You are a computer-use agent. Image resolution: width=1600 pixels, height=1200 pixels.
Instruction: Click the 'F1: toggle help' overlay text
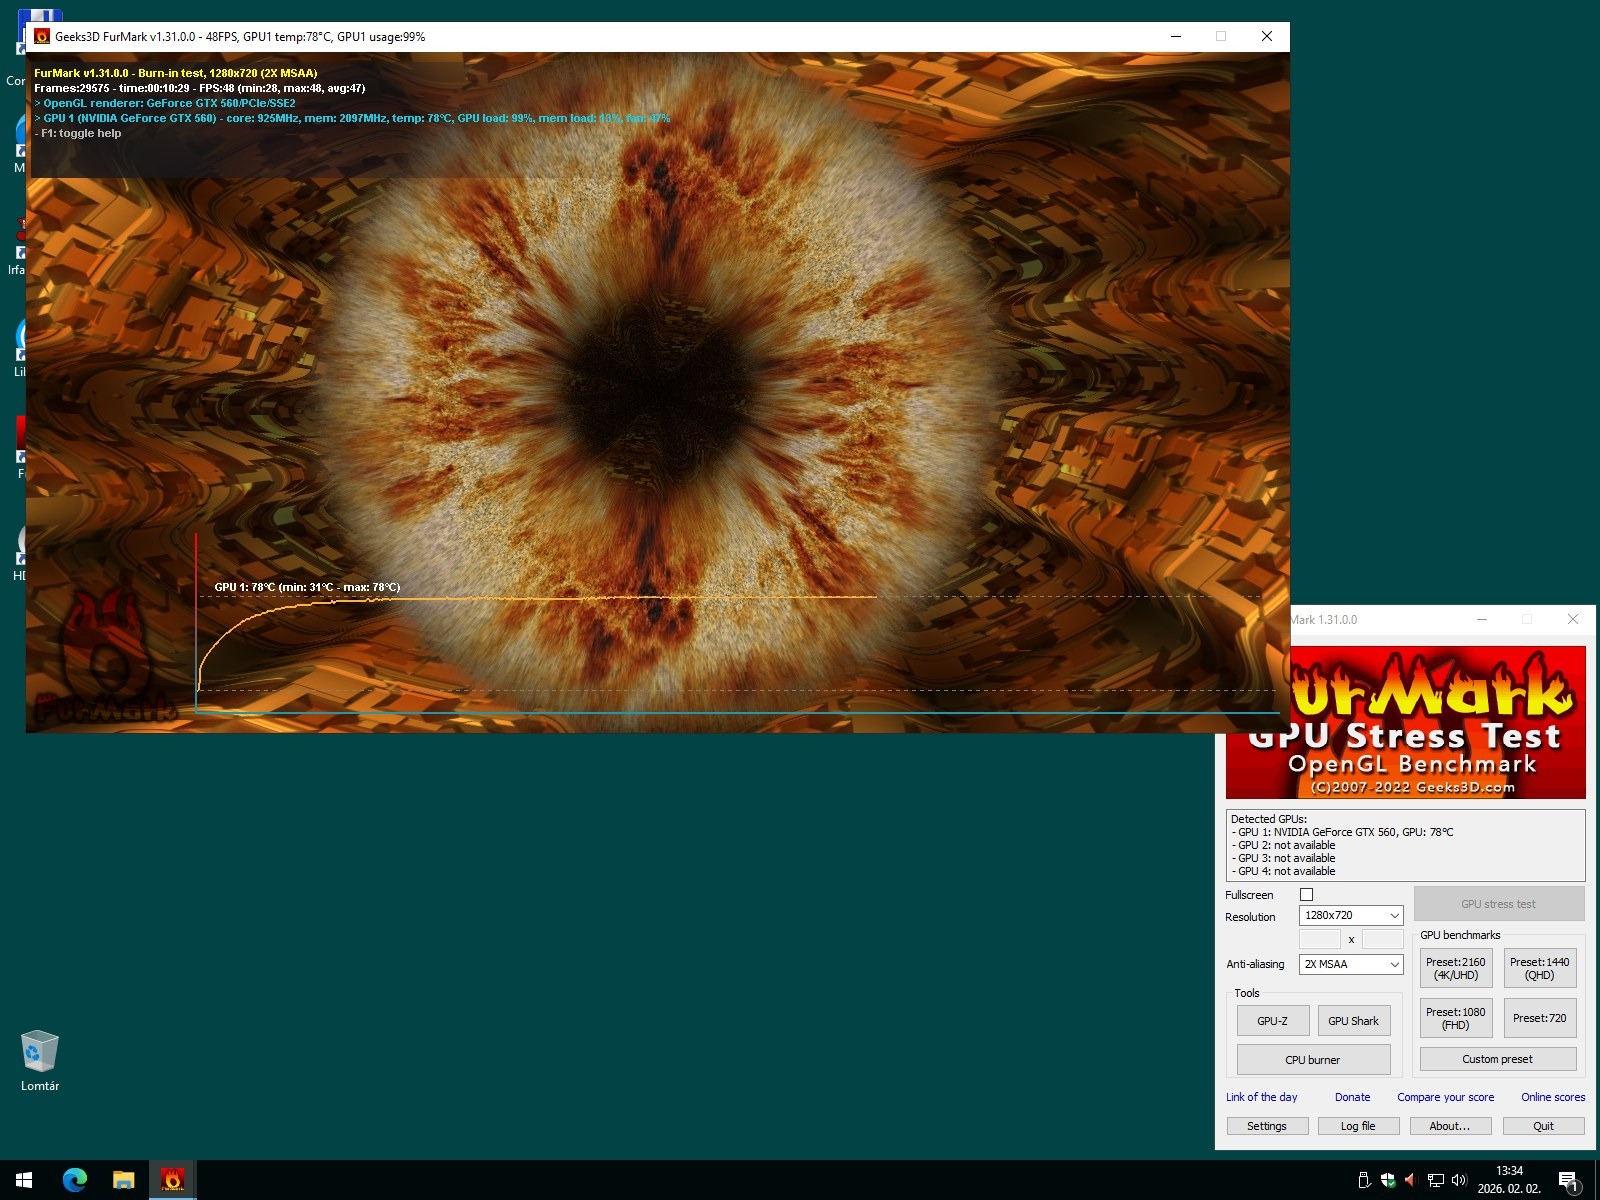pyautogui.click(x=78, y=133)
